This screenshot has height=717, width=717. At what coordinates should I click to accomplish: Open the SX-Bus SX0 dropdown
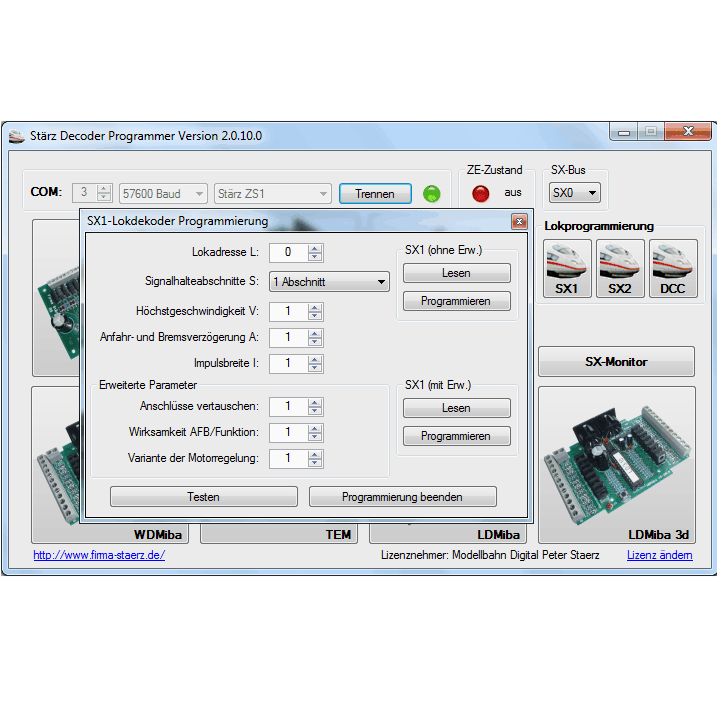(574, 193)
